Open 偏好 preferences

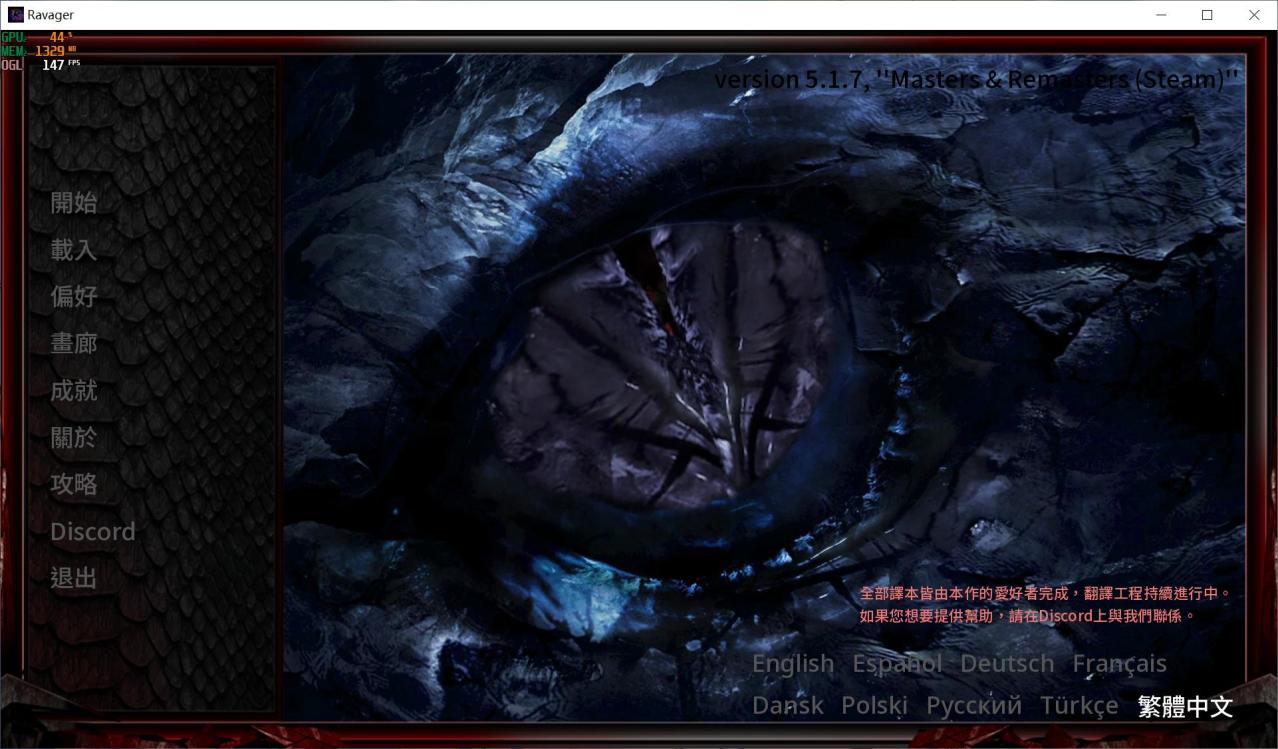(x=74, y=296)
